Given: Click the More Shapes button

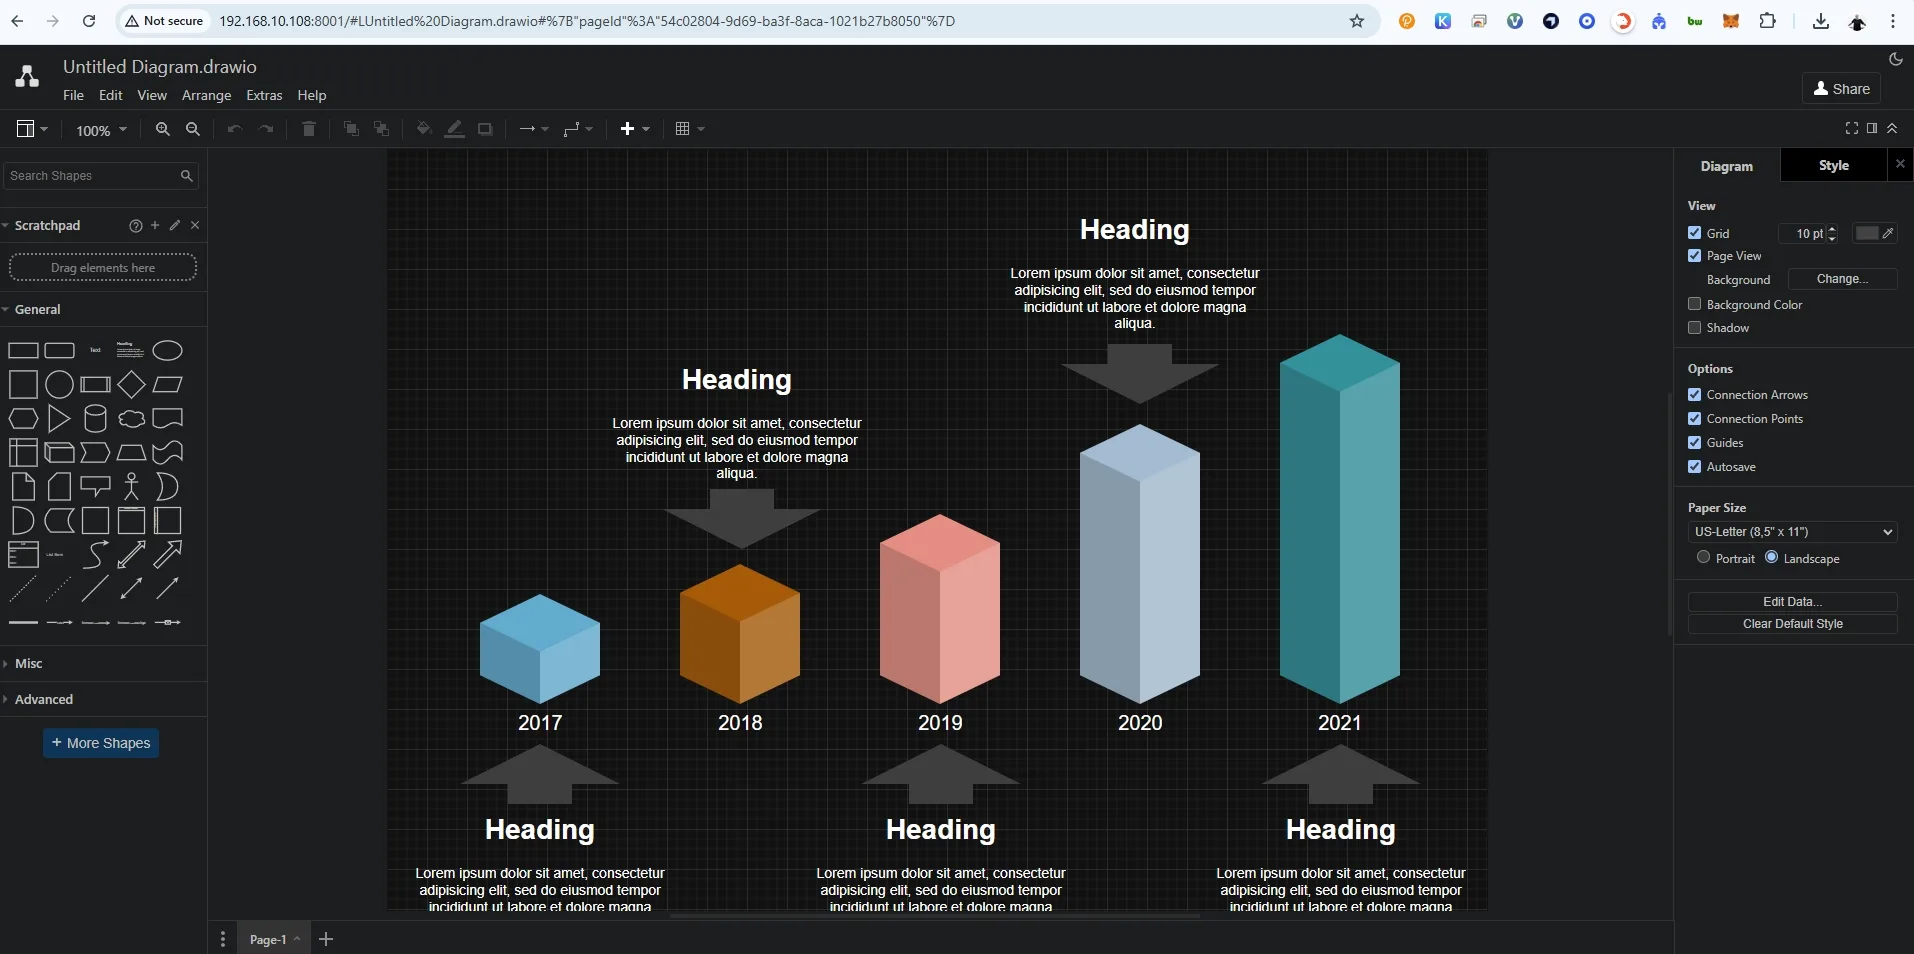Looking at the screenshot, I should pos(101,743).
